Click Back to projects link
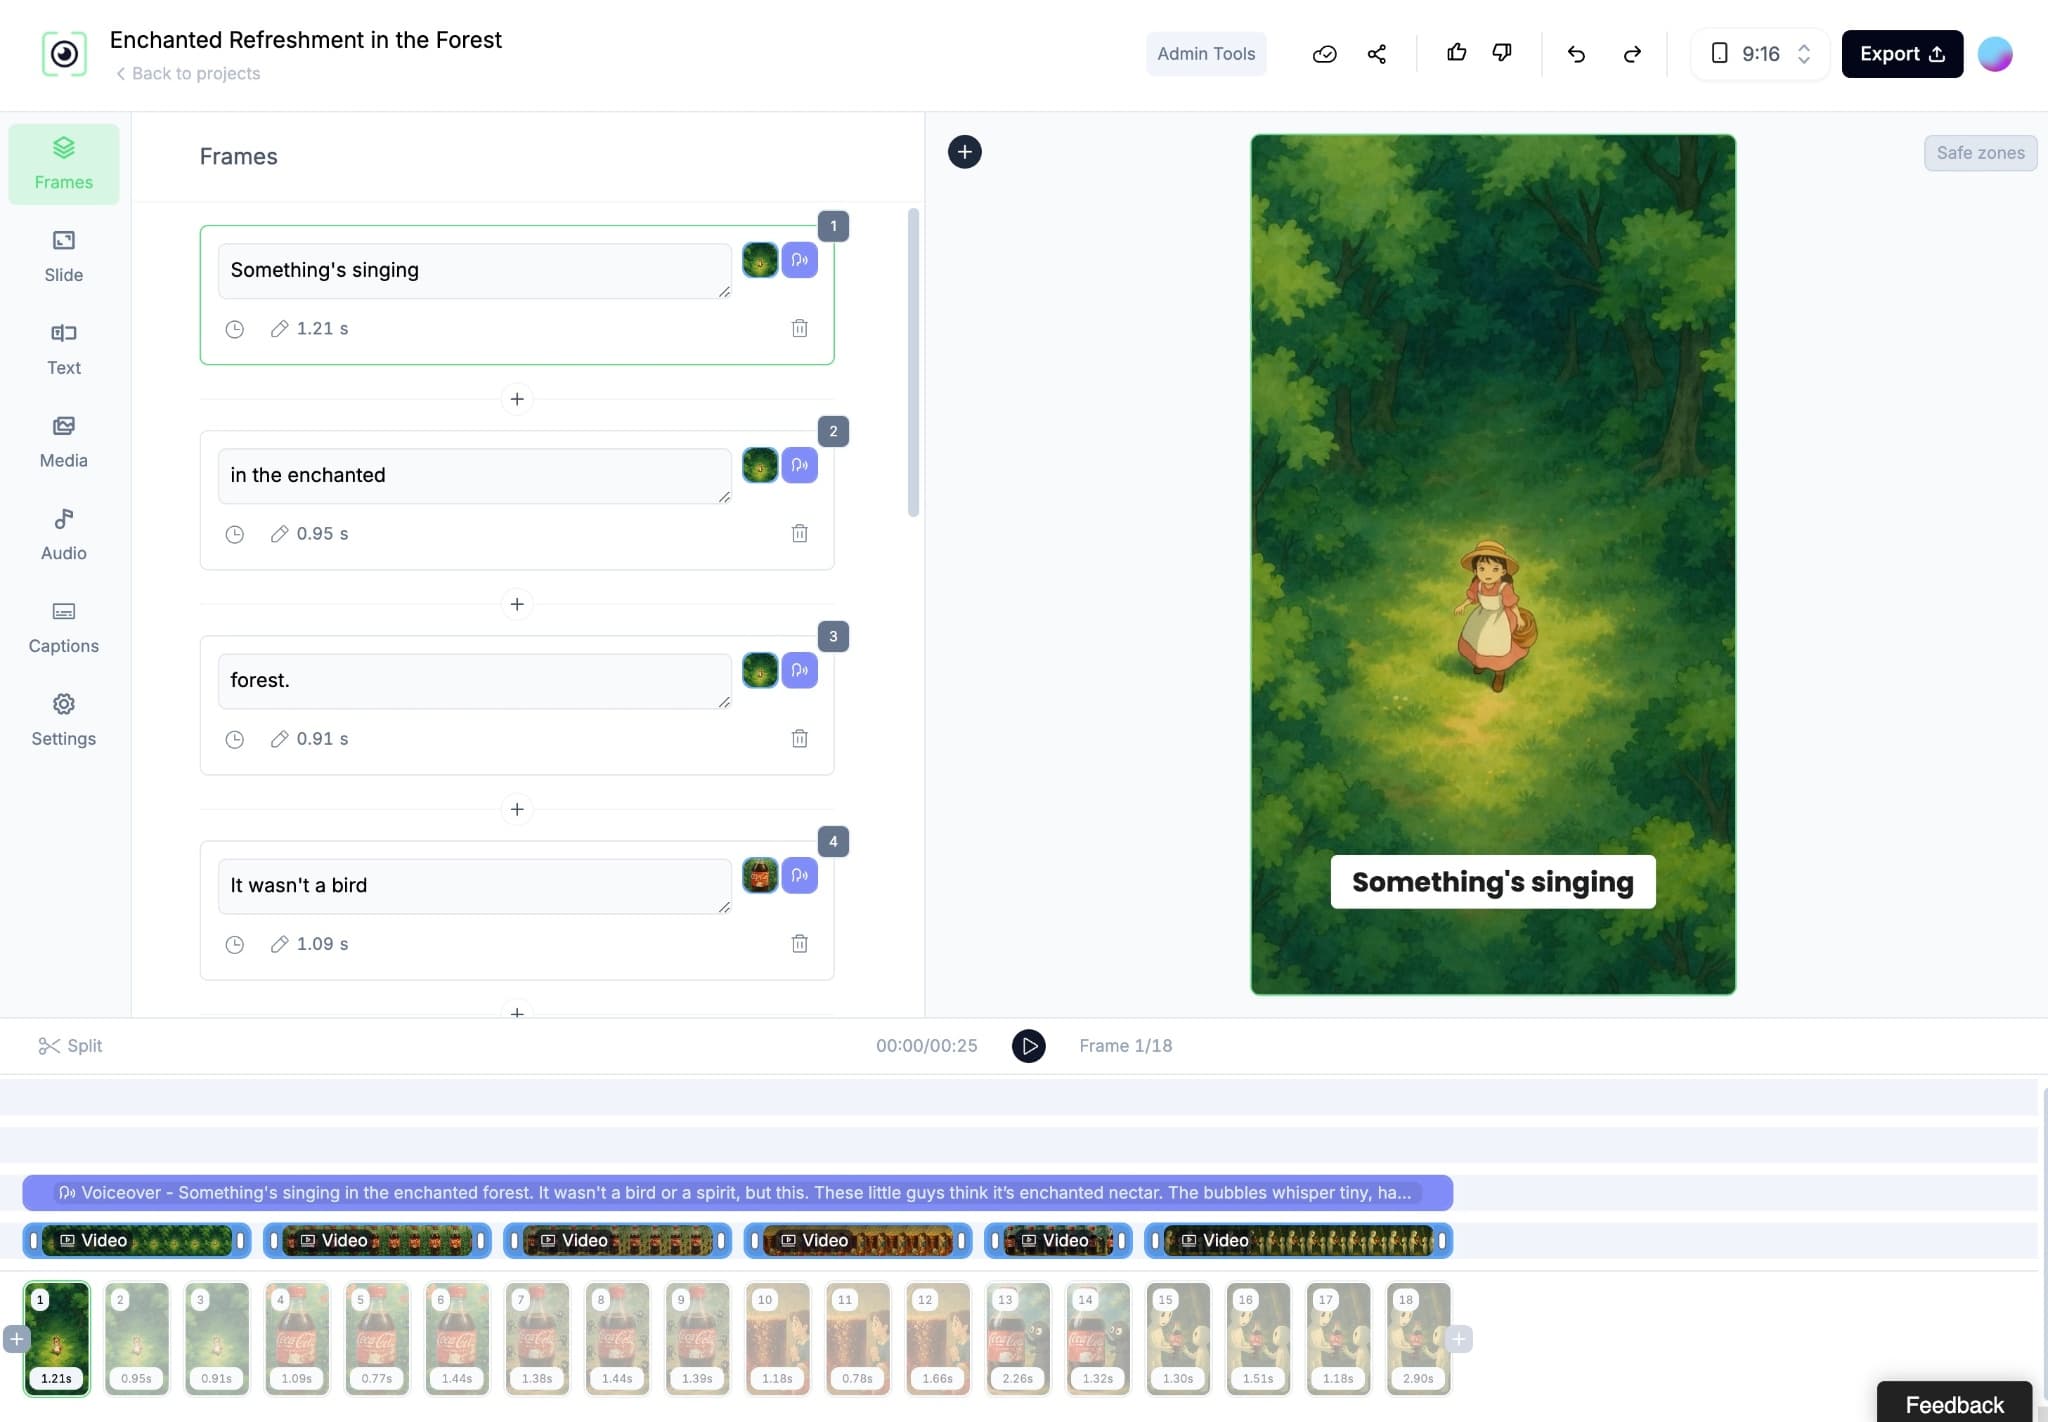This screenshot has height=1422, width=2048. [188, 73]
